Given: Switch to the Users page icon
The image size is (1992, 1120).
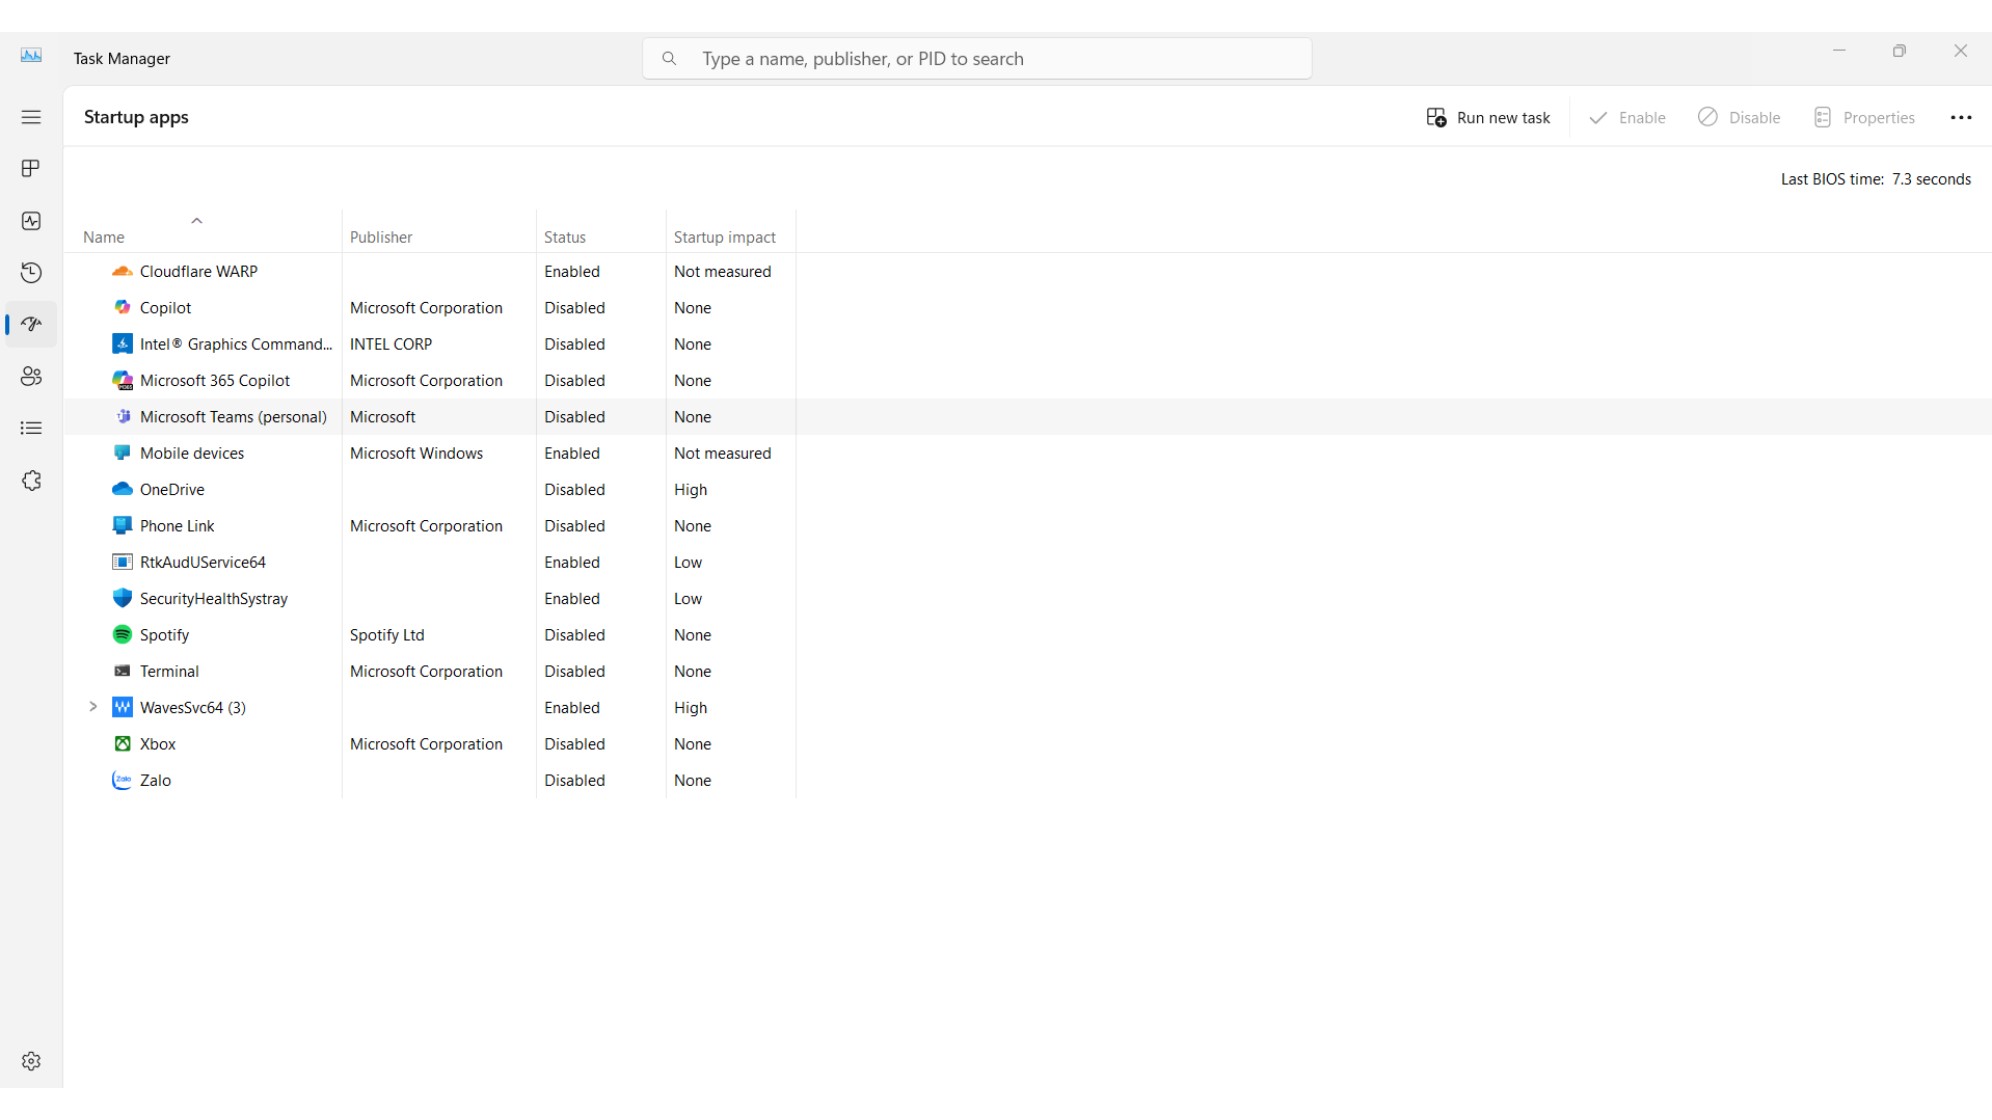Looking at the screenshot, I should (31, 376).
